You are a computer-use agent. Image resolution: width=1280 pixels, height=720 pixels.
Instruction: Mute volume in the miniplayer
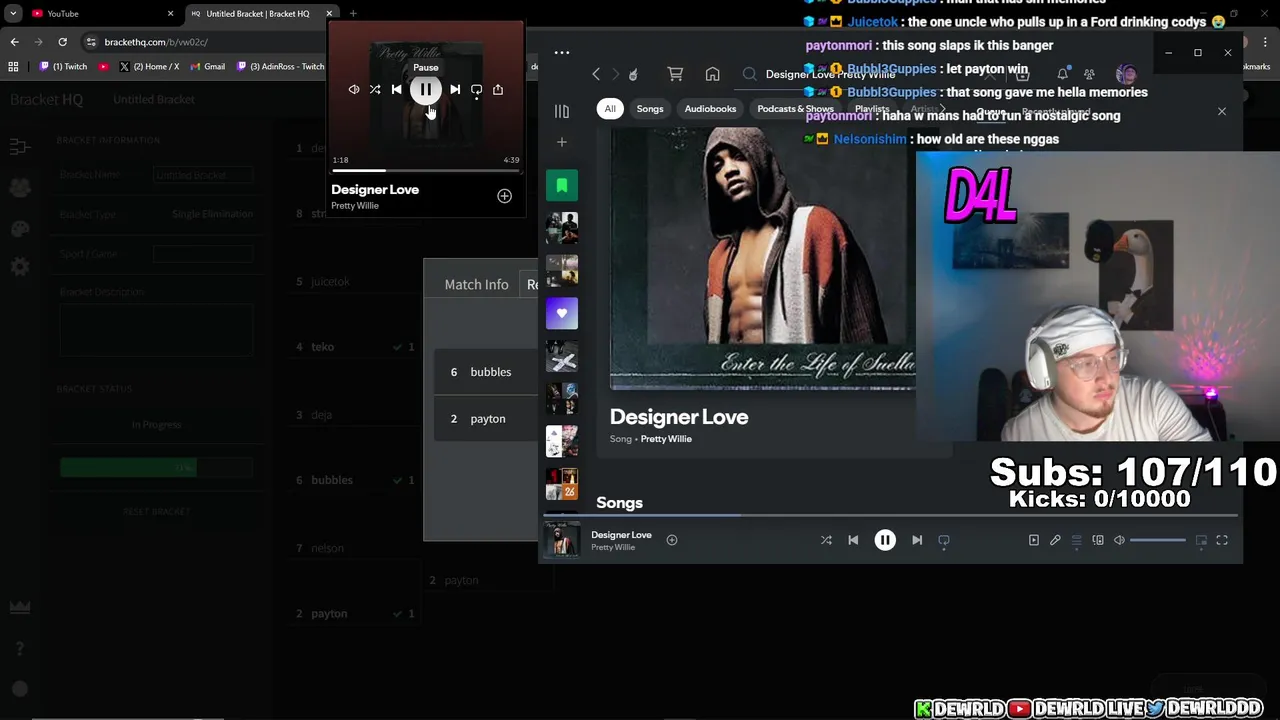(354, 90)
